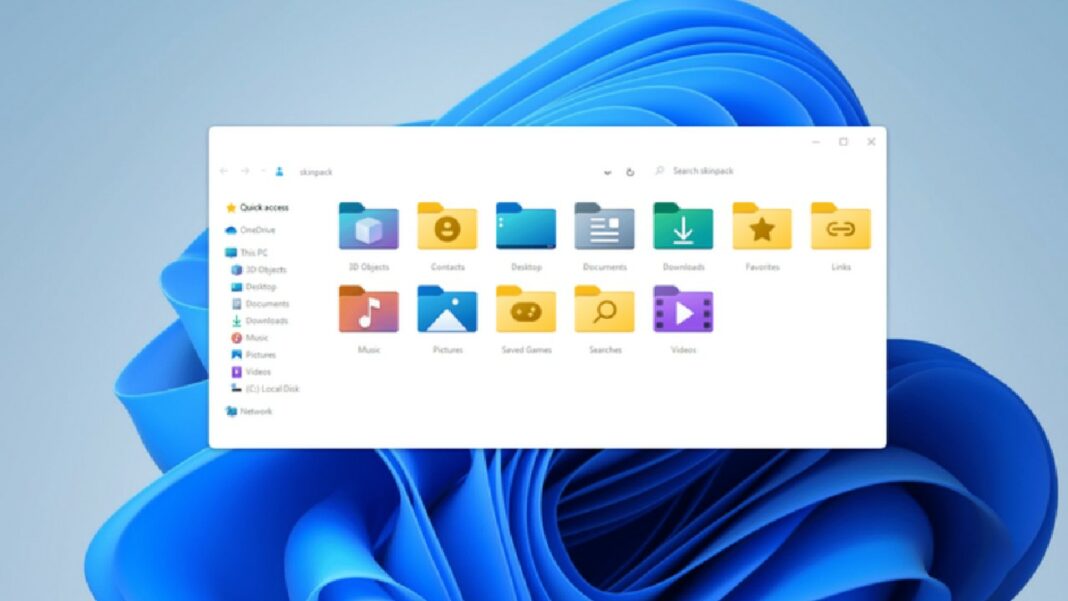Click the Searches folder label
This screenshot has width=1068, height=601.
tap(605, 350)
